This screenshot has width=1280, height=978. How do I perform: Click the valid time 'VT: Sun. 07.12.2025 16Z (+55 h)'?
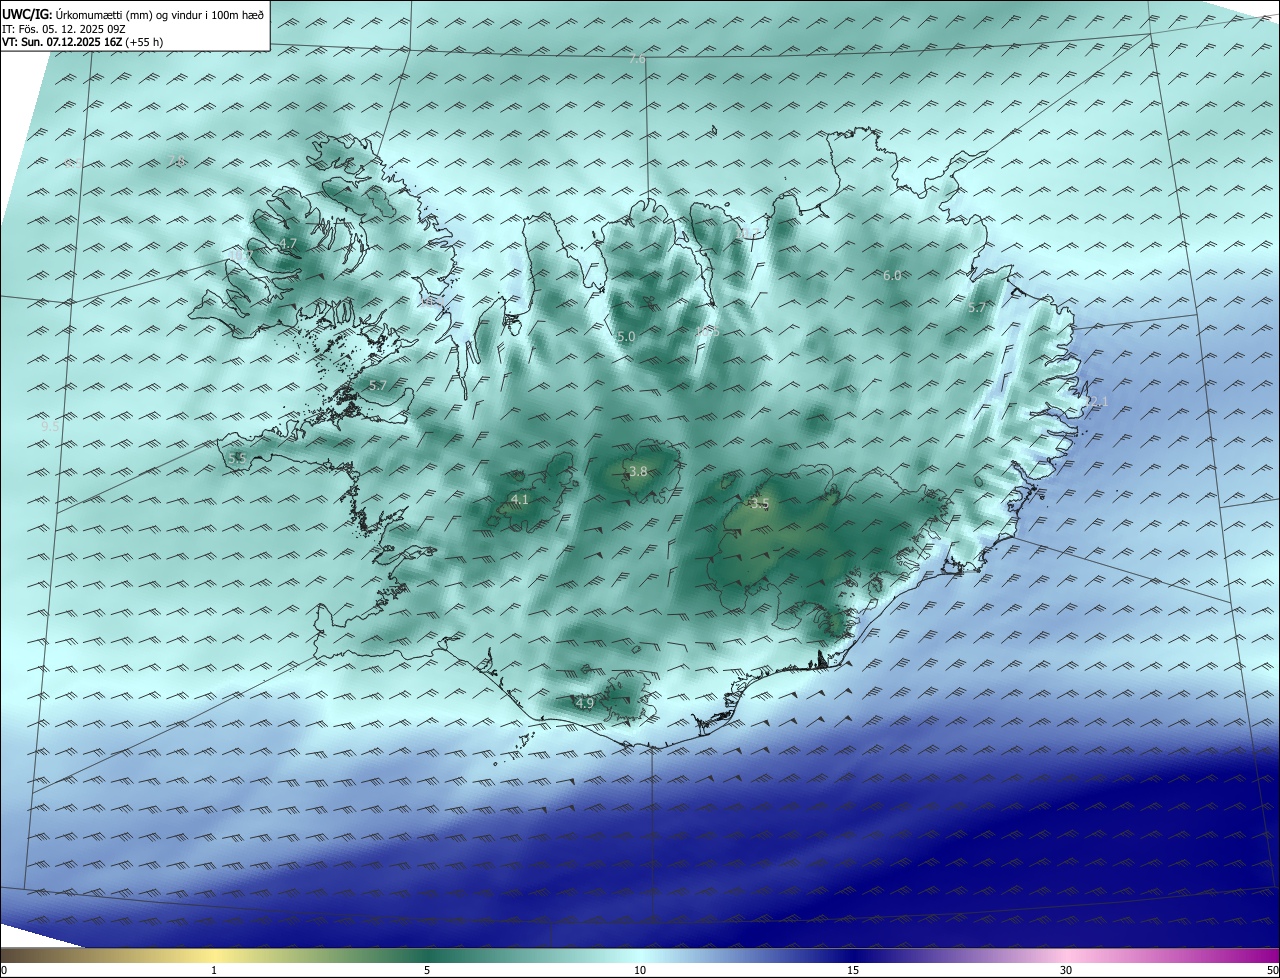(83, 42)
